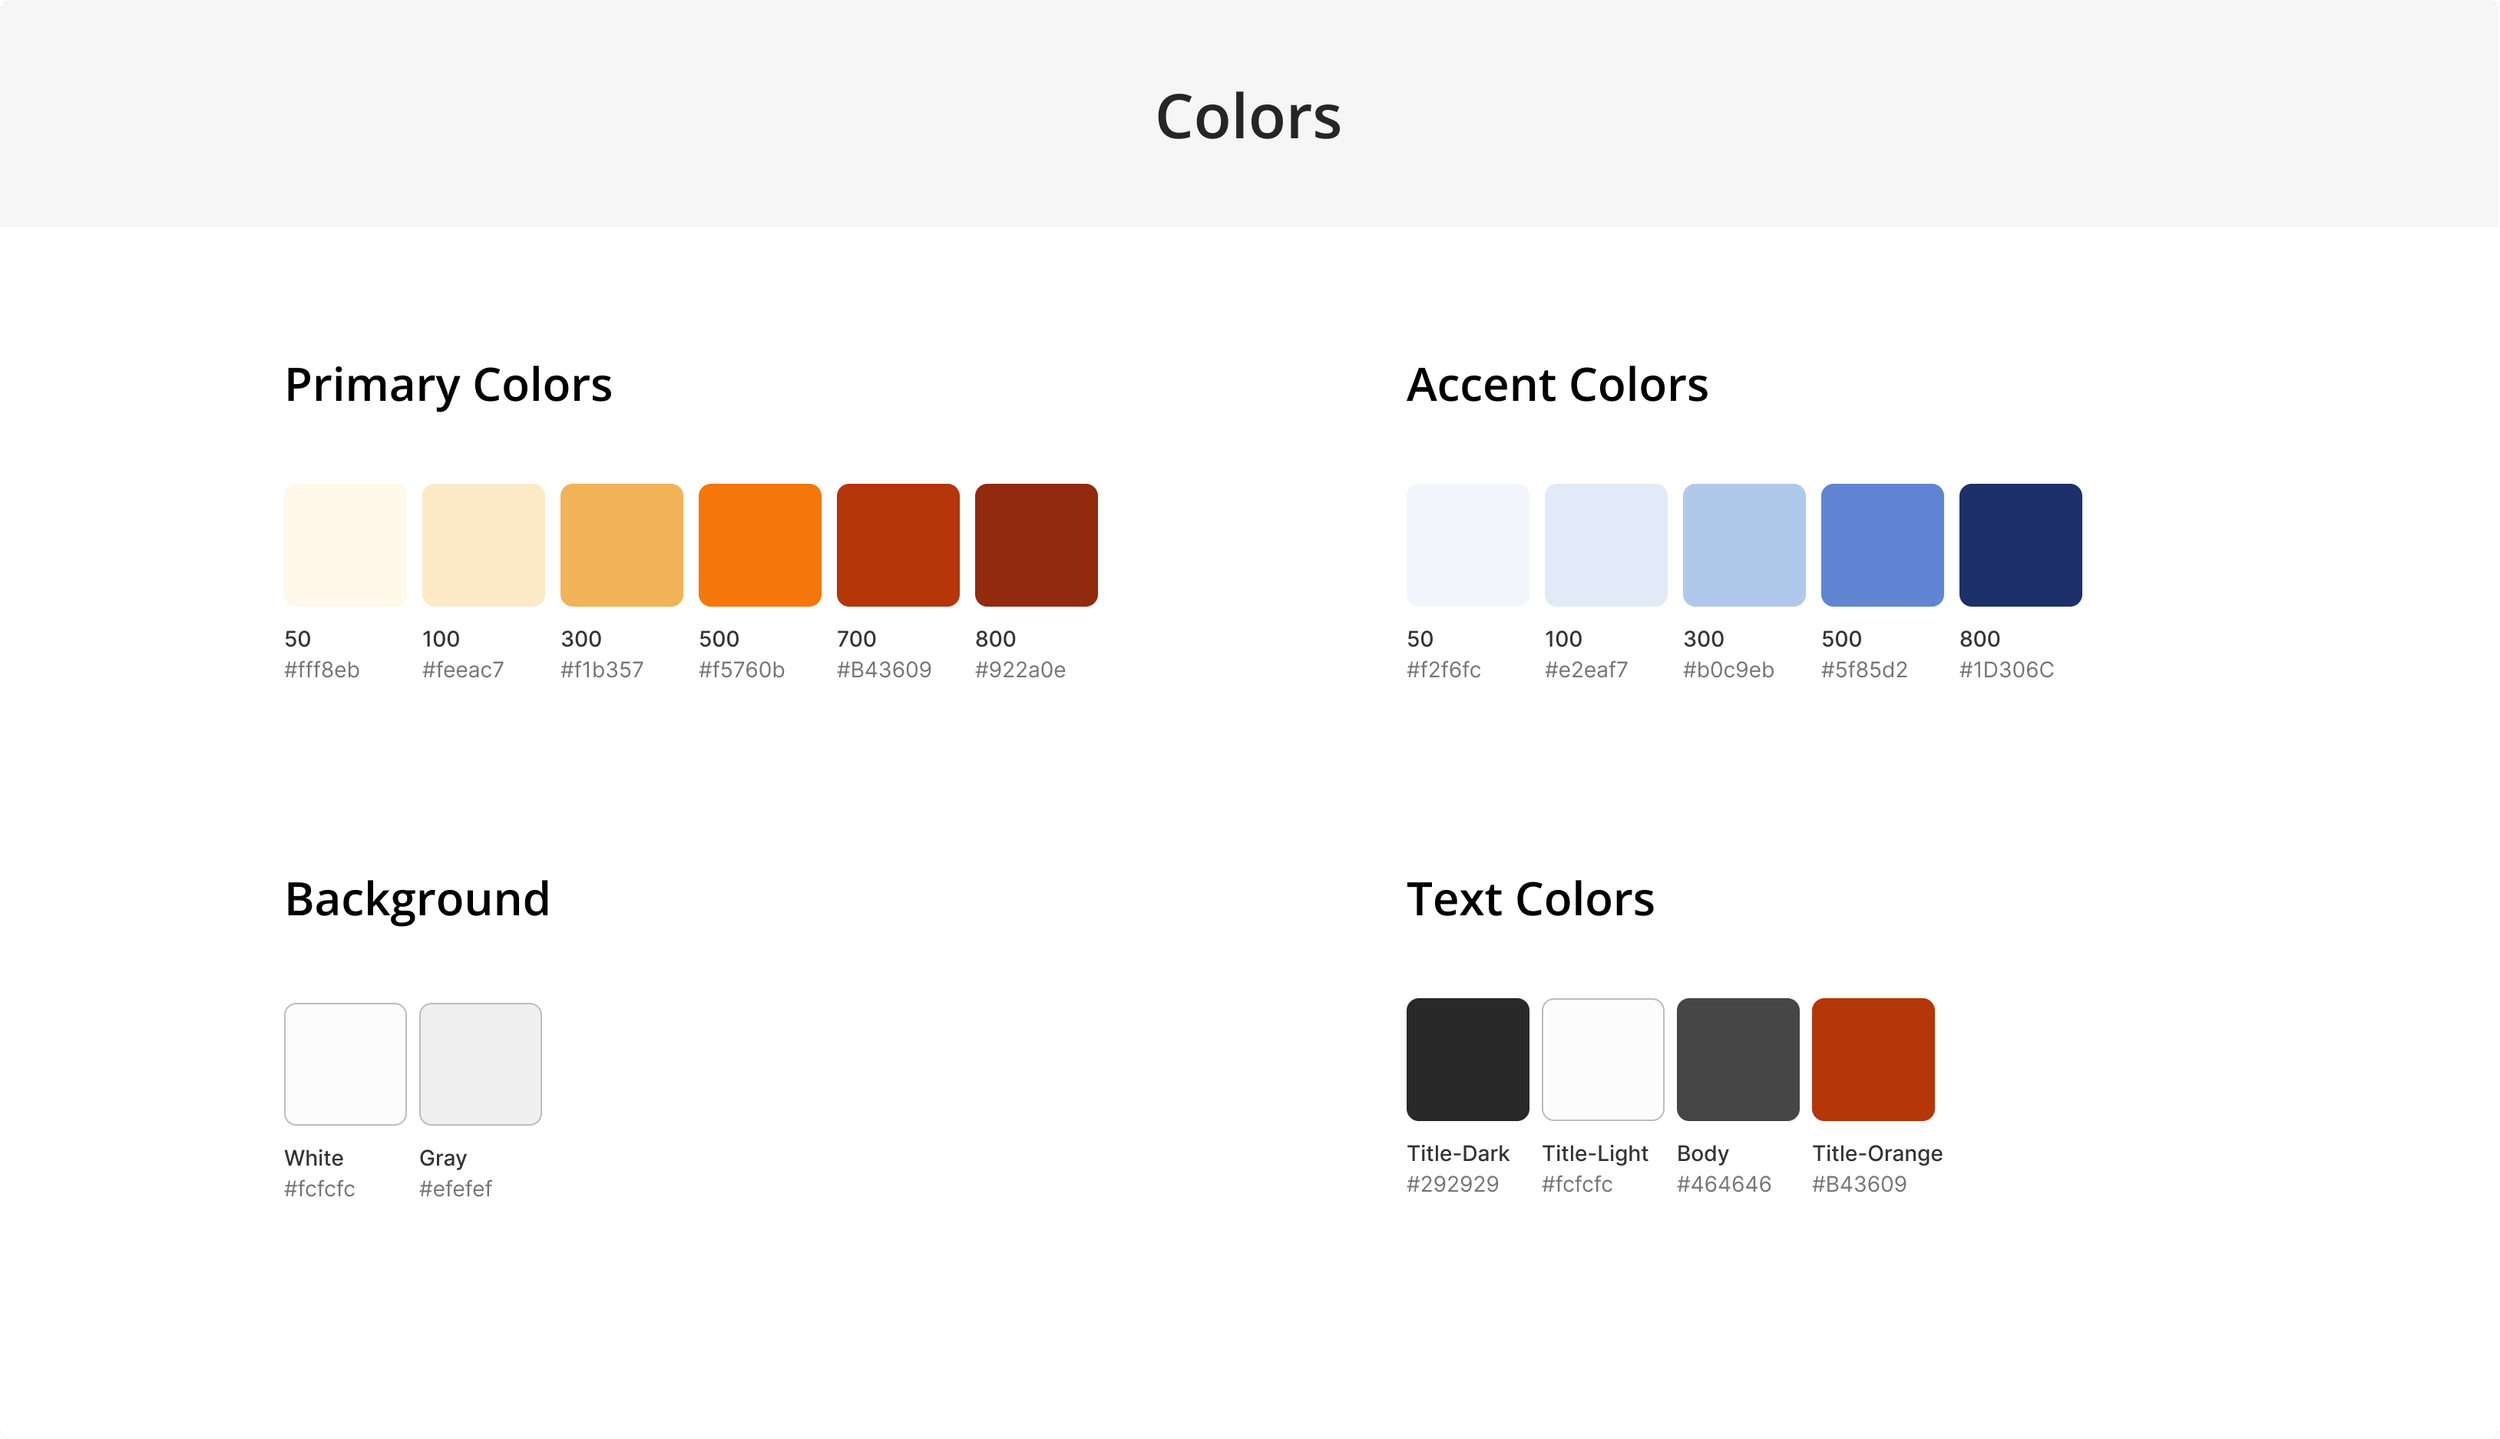
Task: Click the accent 50 swatch #f2f6fc
Action: click(x=1467, y=545)
